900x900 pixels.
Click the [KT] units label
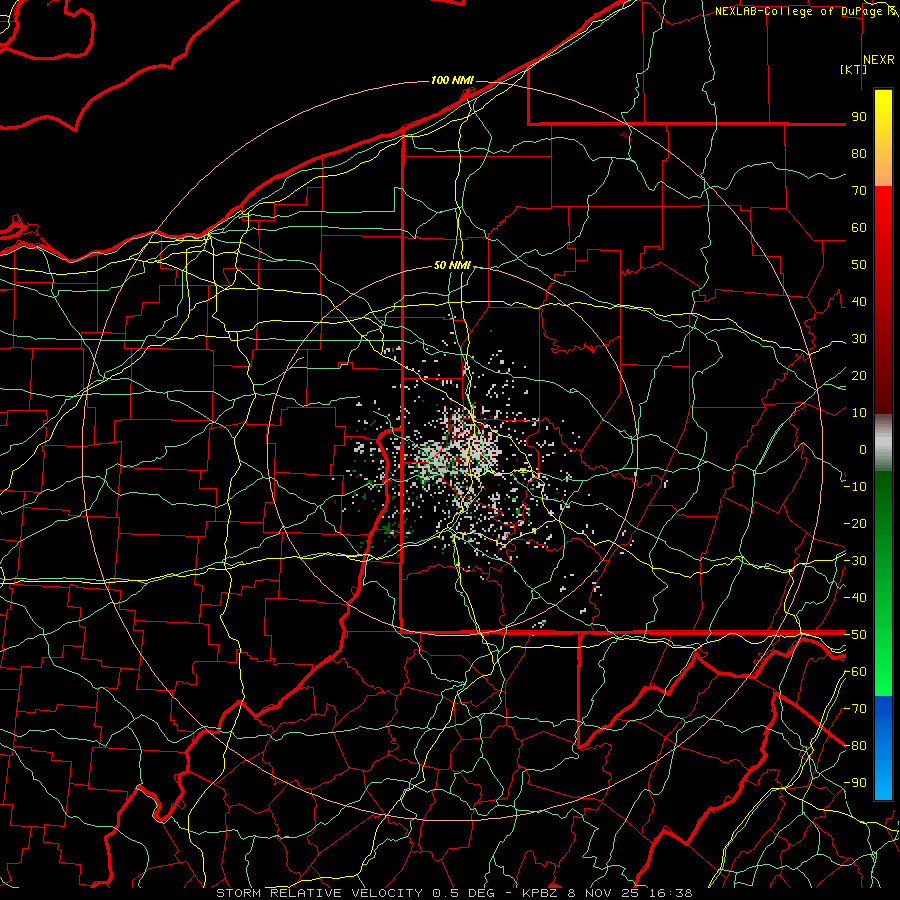[853, 69]
